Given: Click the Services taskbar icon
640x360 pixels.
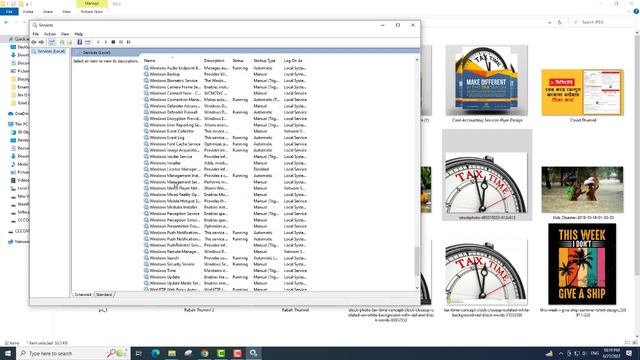Looking at the screenshot, I should (253, 353).
